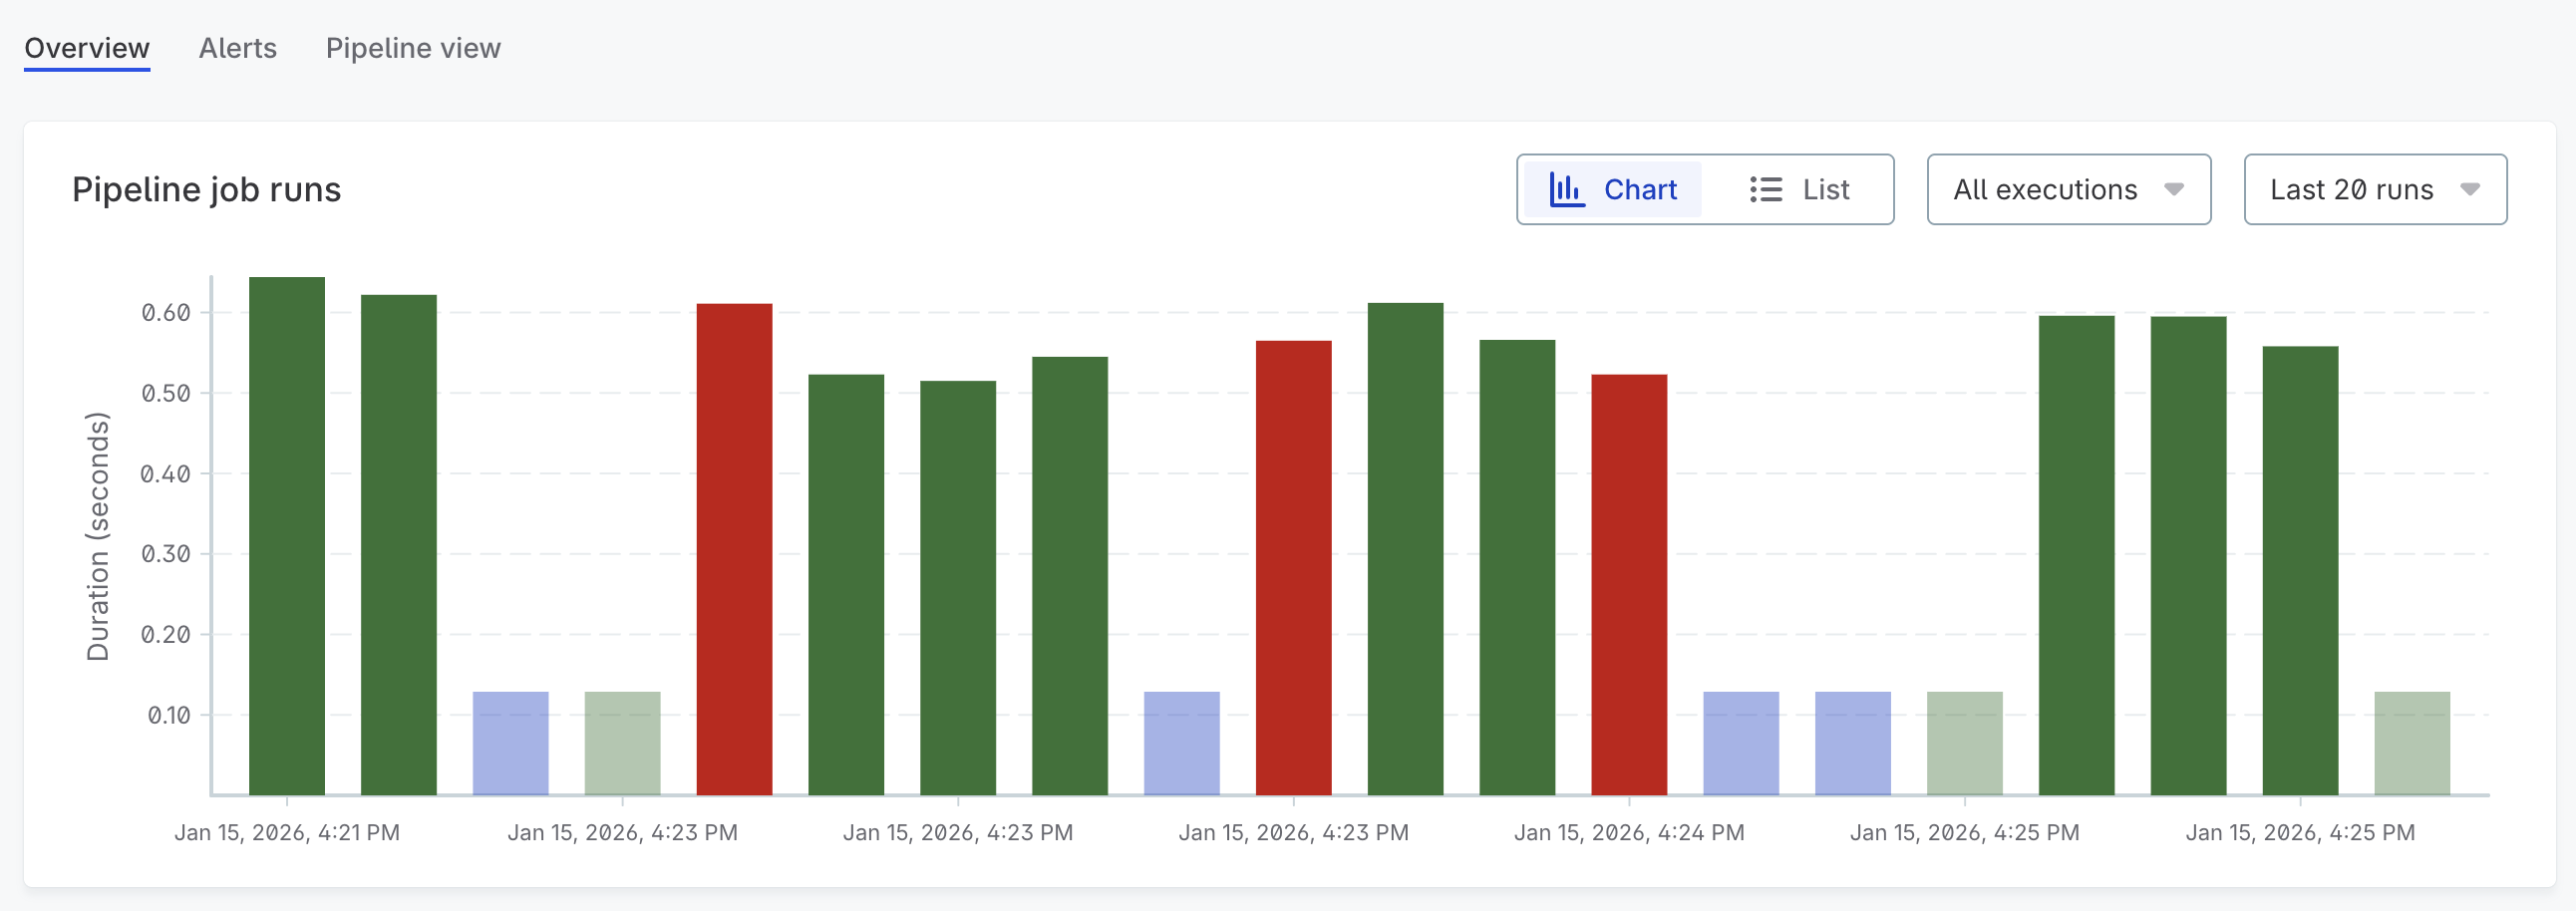Click the tallest green bar in the chart
Image resolution: width=2576 pixels, height=911 pixels.
pos(287,530)
